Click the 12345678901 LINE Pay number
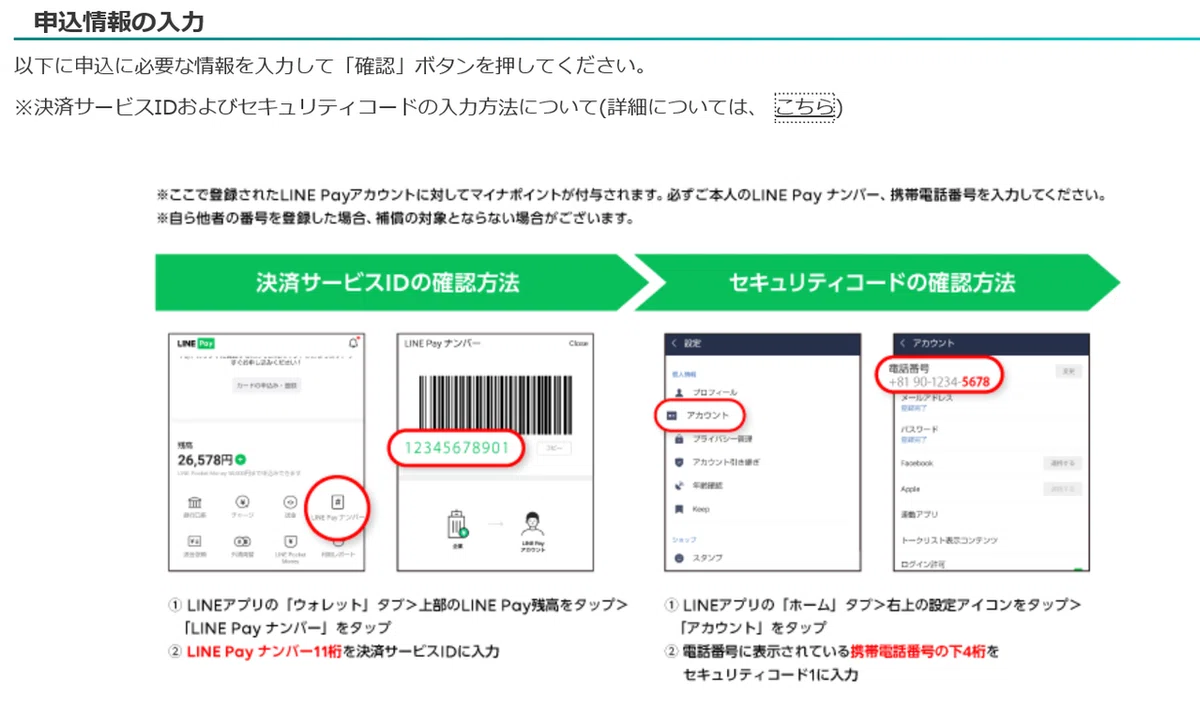1200x712 pixels. (457, 448)
